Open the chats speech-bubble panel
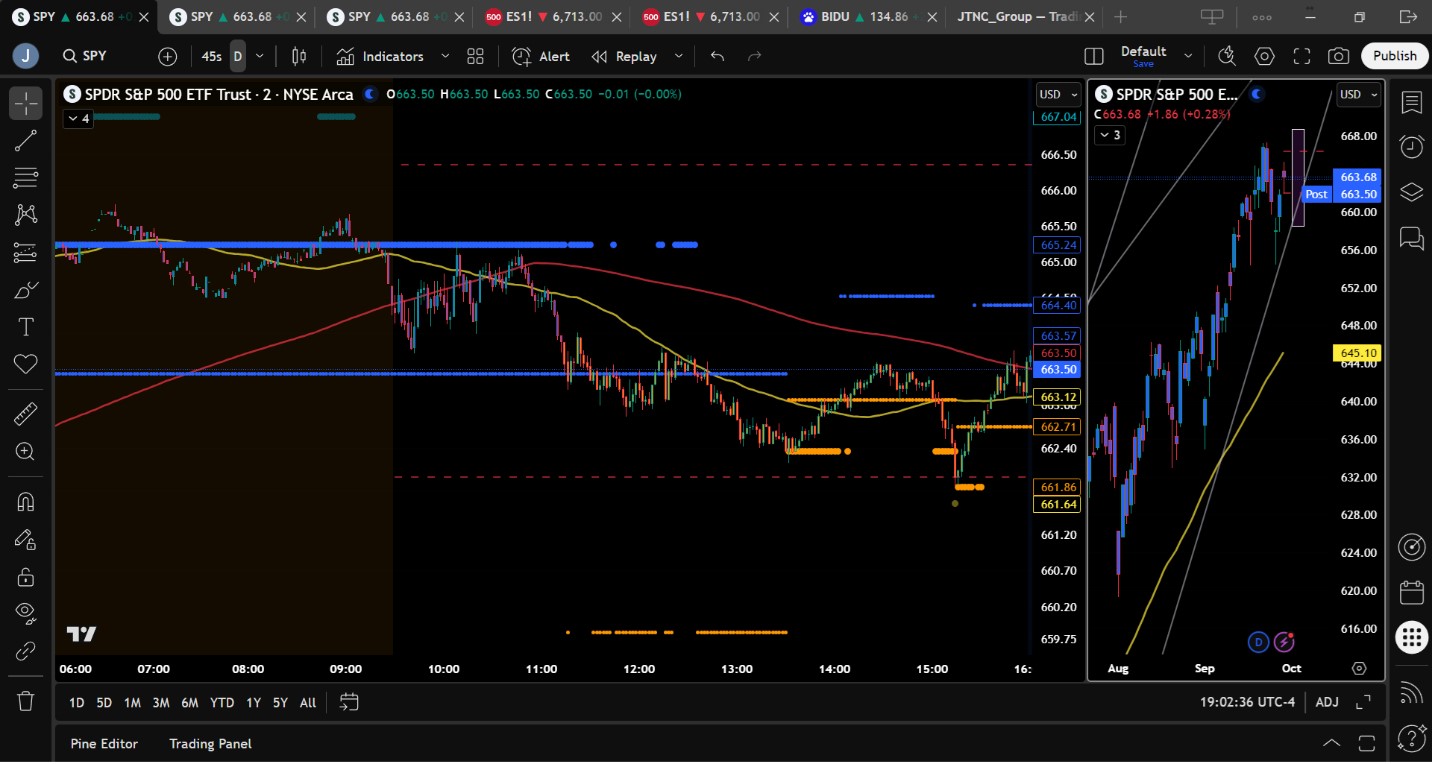 click(1411, 237)
